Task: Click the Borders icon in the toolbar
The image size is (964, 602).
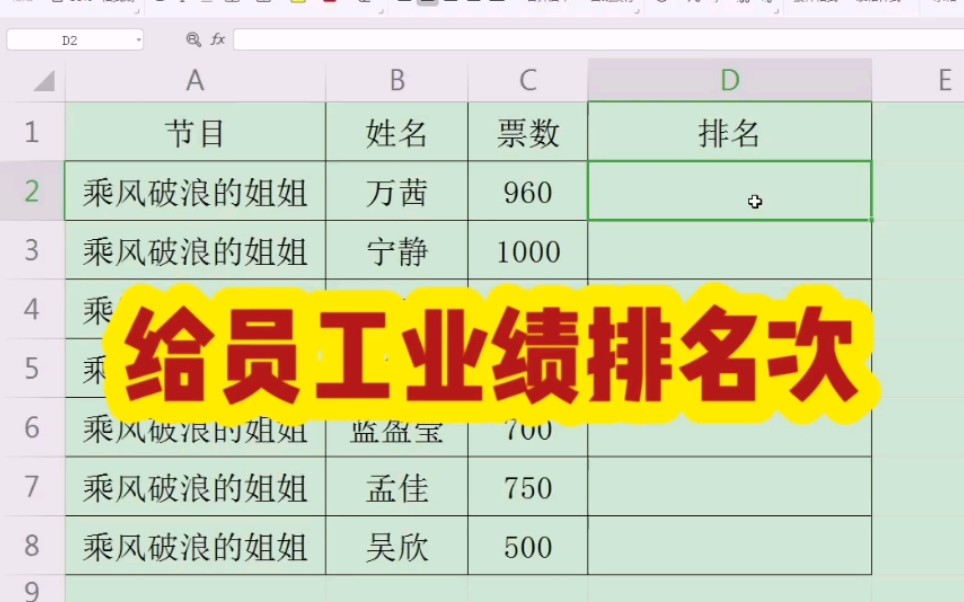Action: point(232,5)
